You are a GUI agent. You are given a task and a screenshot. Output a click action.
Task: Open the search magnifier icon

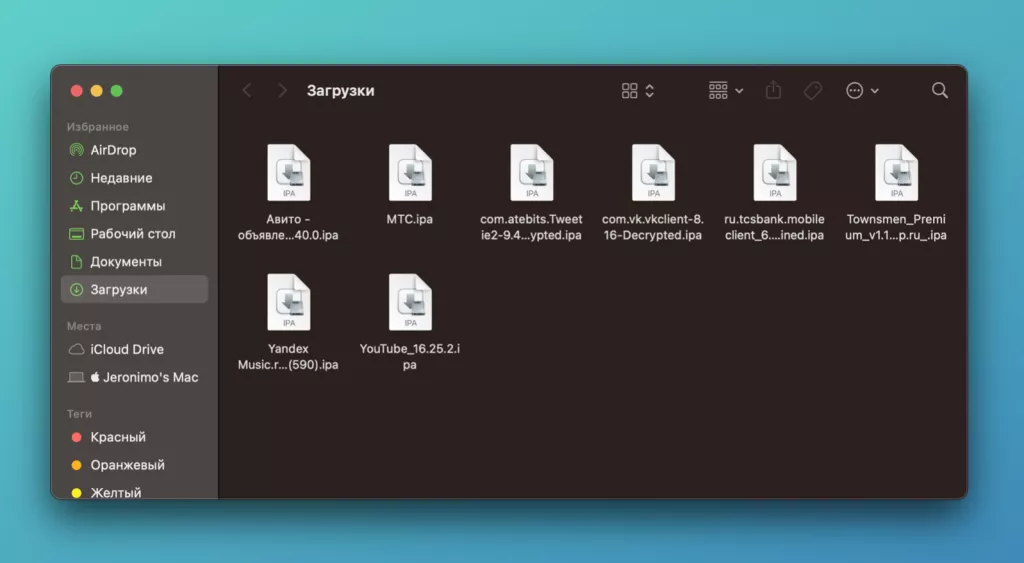point(939,90)
